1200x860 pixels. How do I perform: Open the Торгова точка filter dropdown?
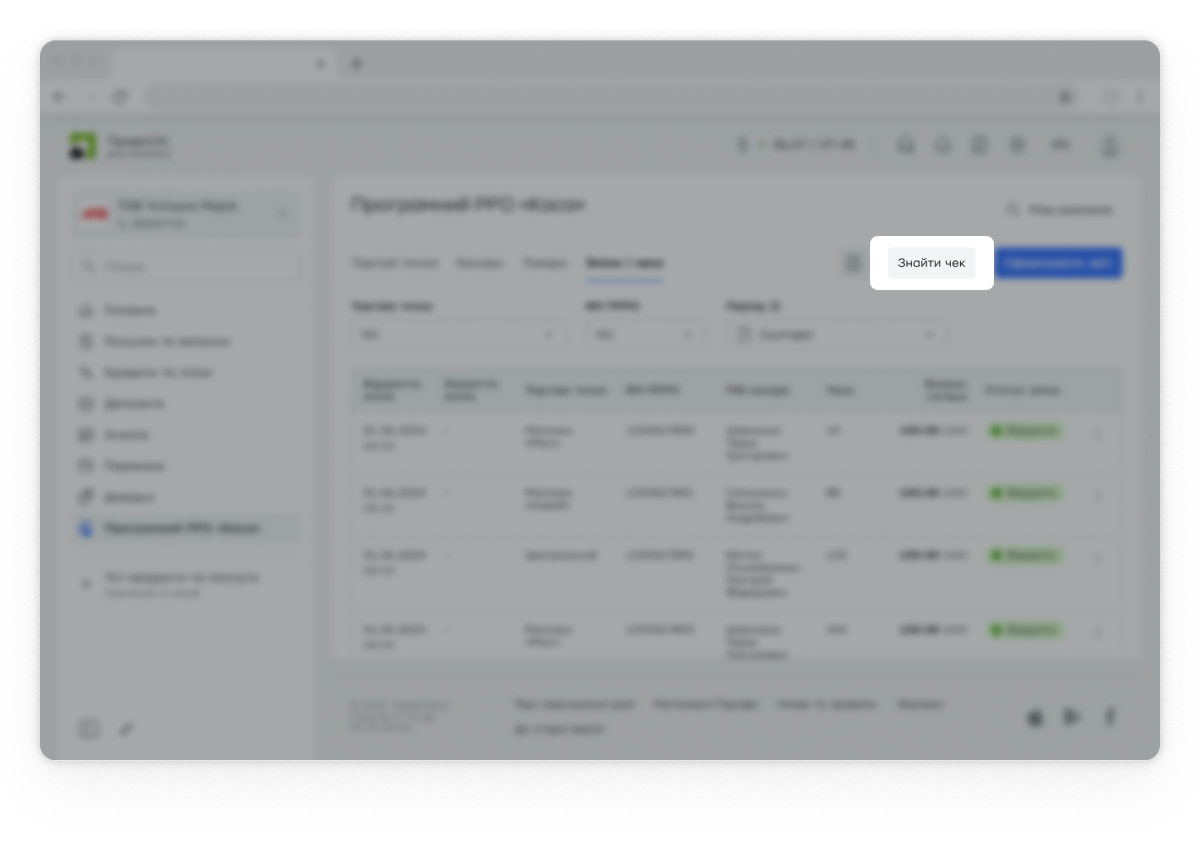457,335
